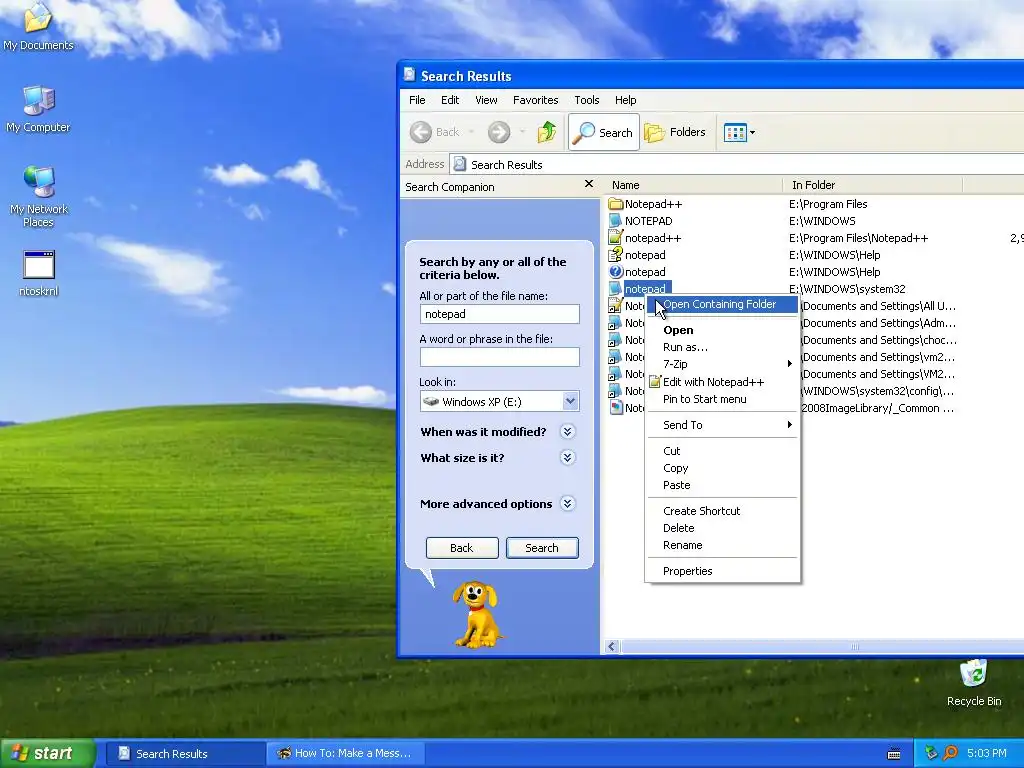
Task: Open My Documents desktop icon
Action: pyautogui.click(x=38, y=26)
